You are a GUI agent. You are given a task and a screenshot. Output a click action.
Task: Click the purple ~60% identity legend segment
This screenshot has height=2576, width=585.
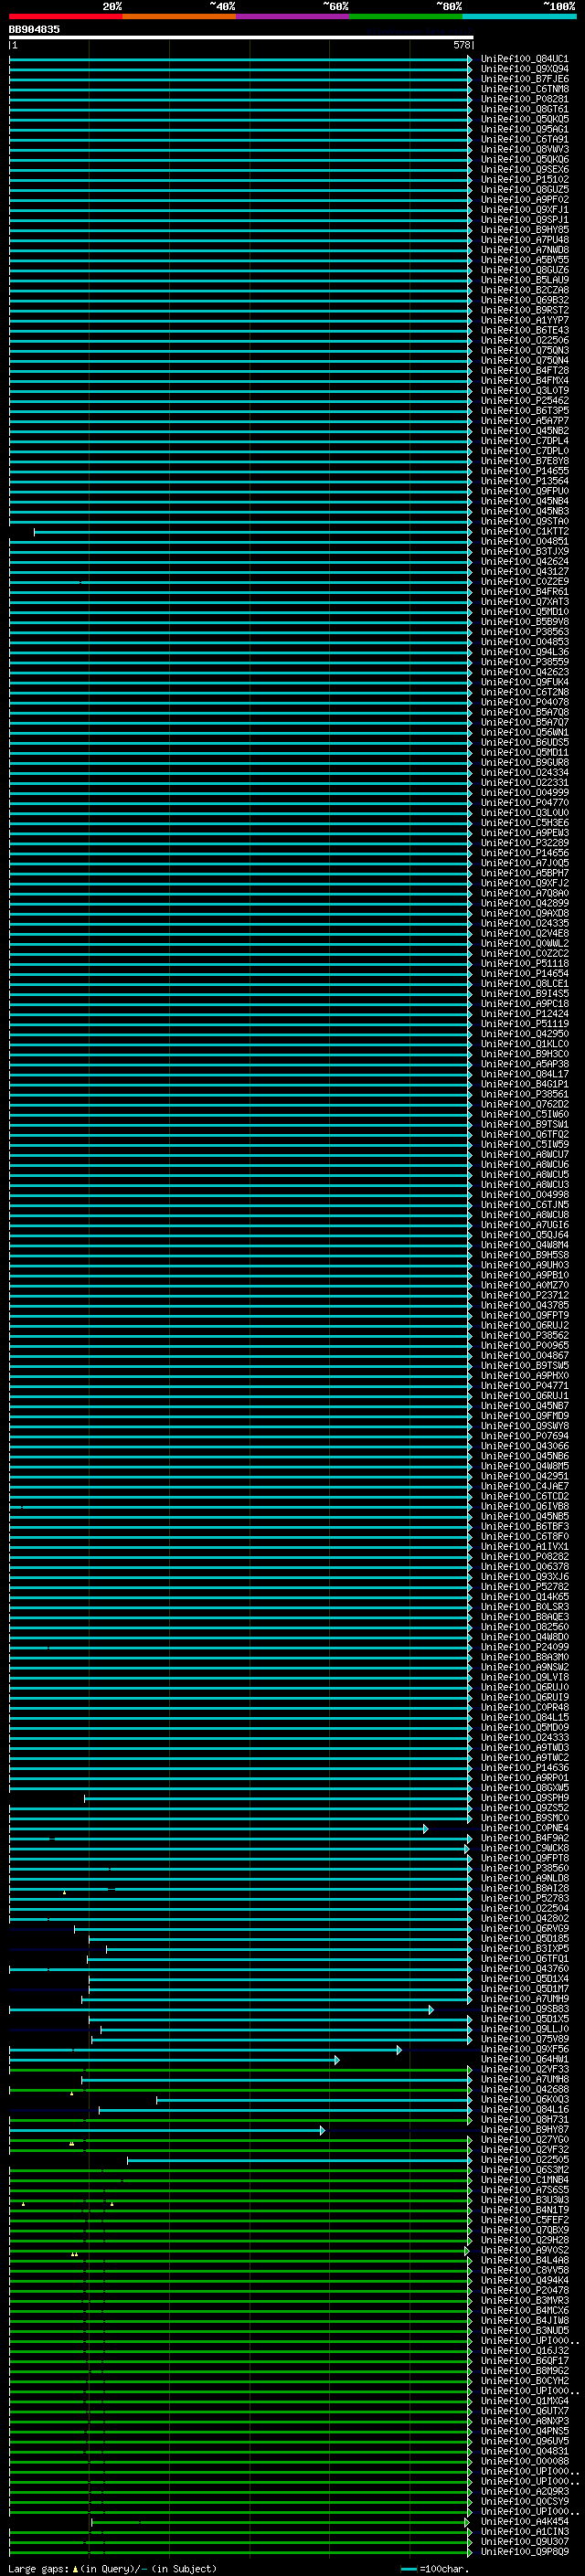click(293, 17)
